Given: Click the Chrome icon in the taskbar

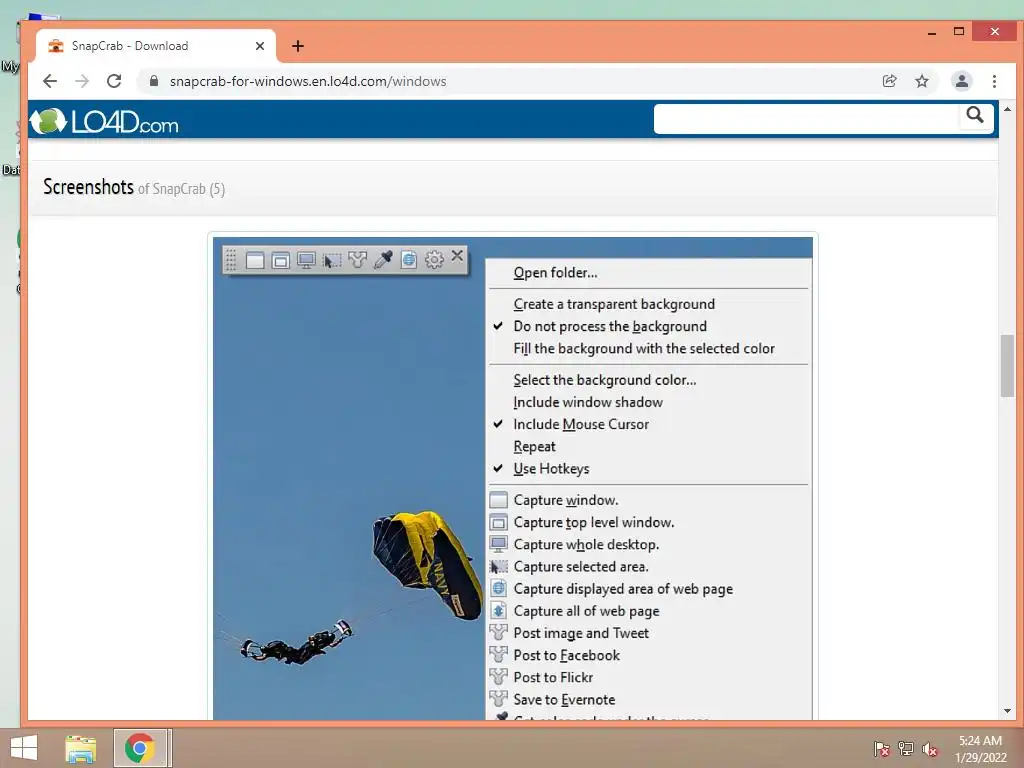Looking at the screenshot, I should (140, 748).
